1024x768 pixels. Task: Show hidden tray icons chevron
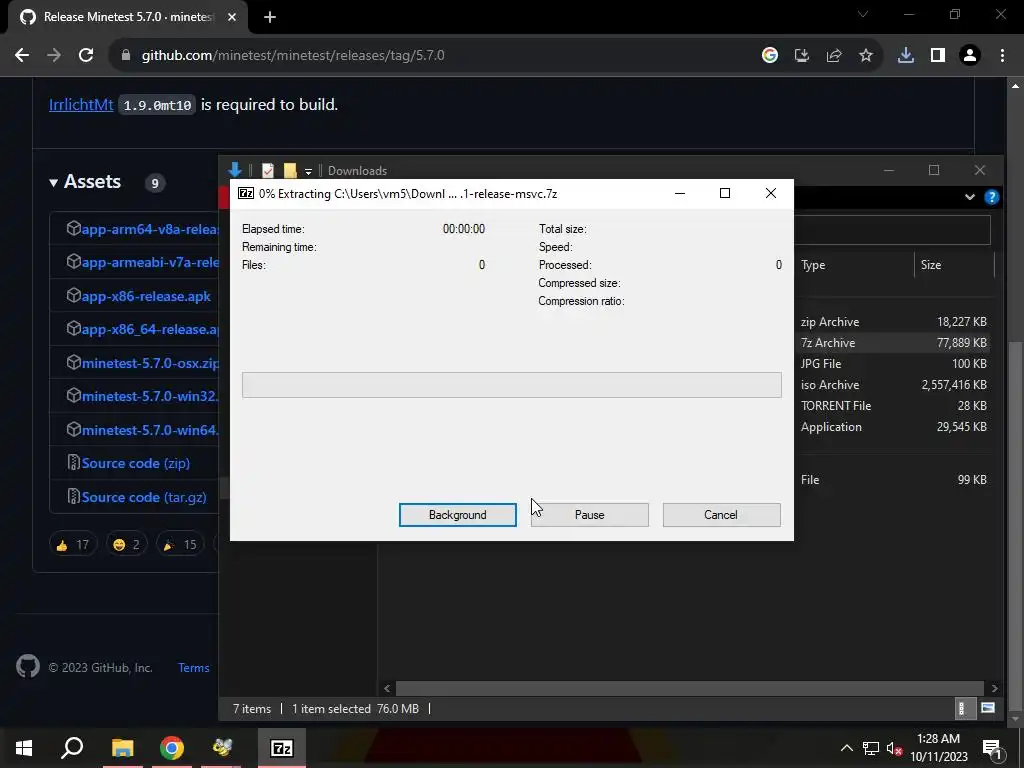tap(846, 748)
